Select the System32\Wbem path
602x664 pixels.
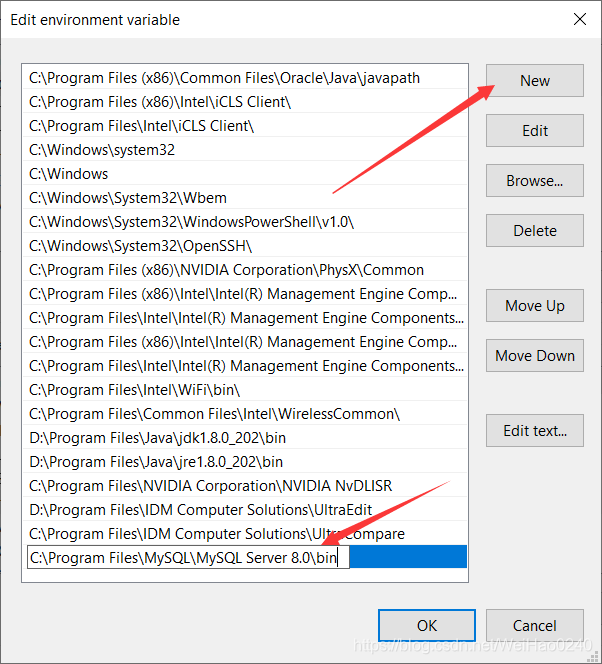pos(245,198)
